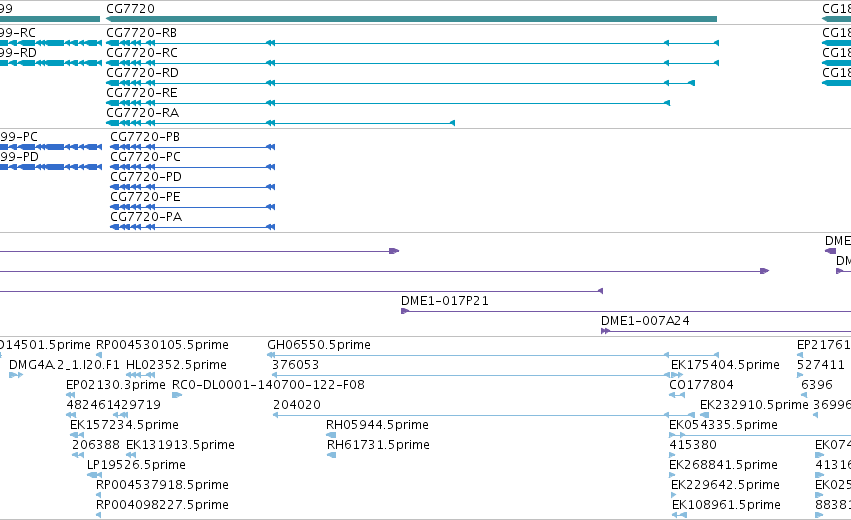The image size is (851, 520).
Task: Click protein CG7720-PD label
Action: (x=146, y=177)
